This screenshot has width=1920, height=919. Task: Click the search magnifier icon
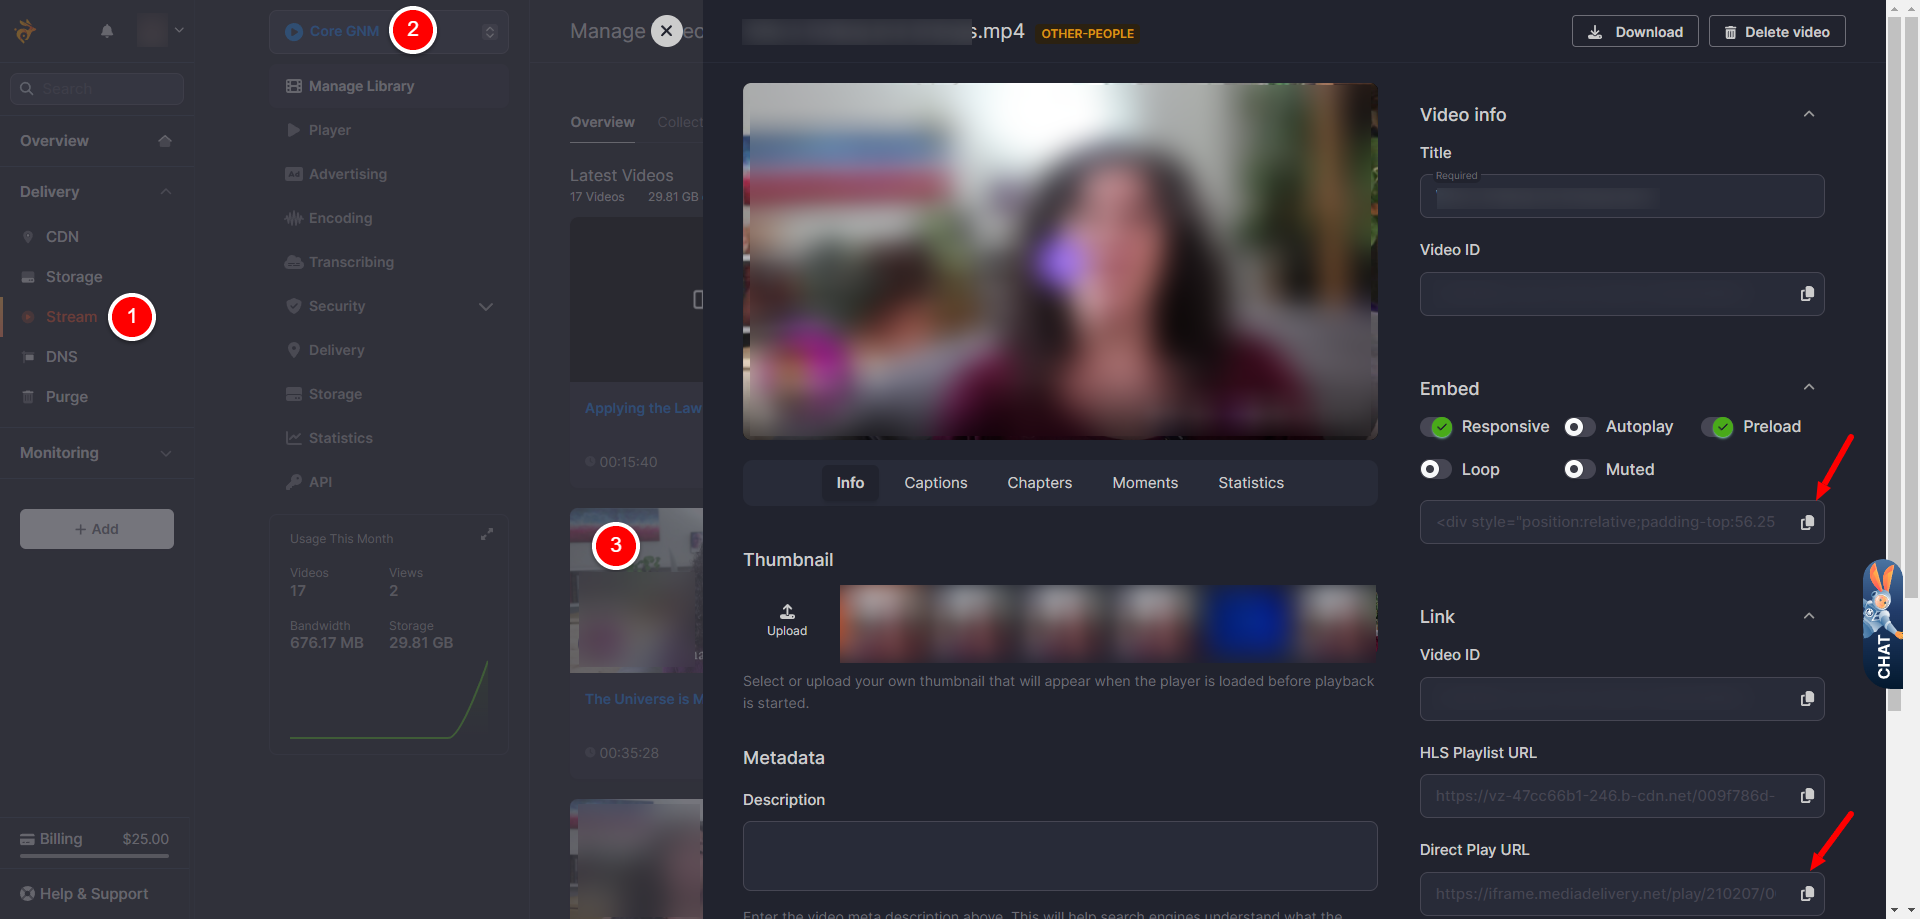coord(27,89)
